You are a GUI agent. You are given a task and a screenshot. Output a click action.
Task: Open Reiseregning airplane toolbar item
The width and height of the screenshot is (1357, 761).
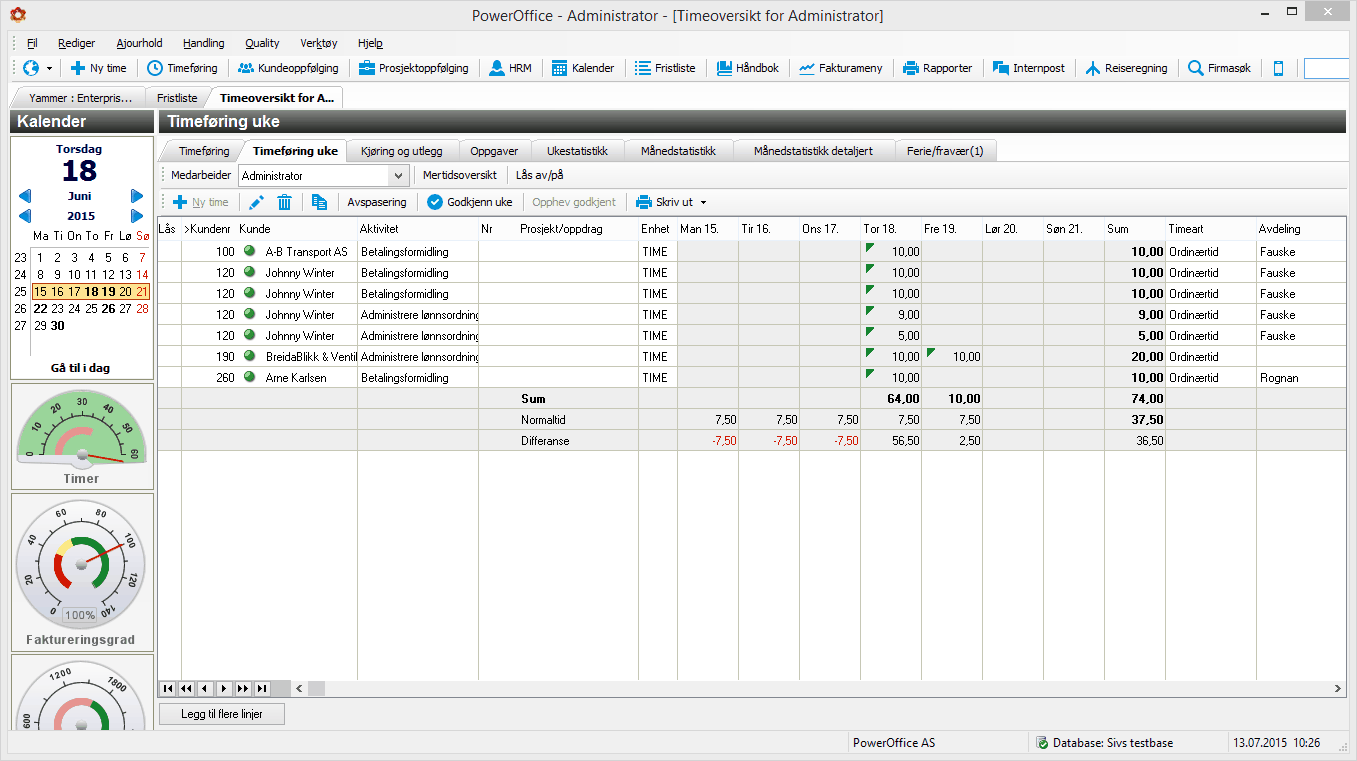click(x=1126, y=68)
